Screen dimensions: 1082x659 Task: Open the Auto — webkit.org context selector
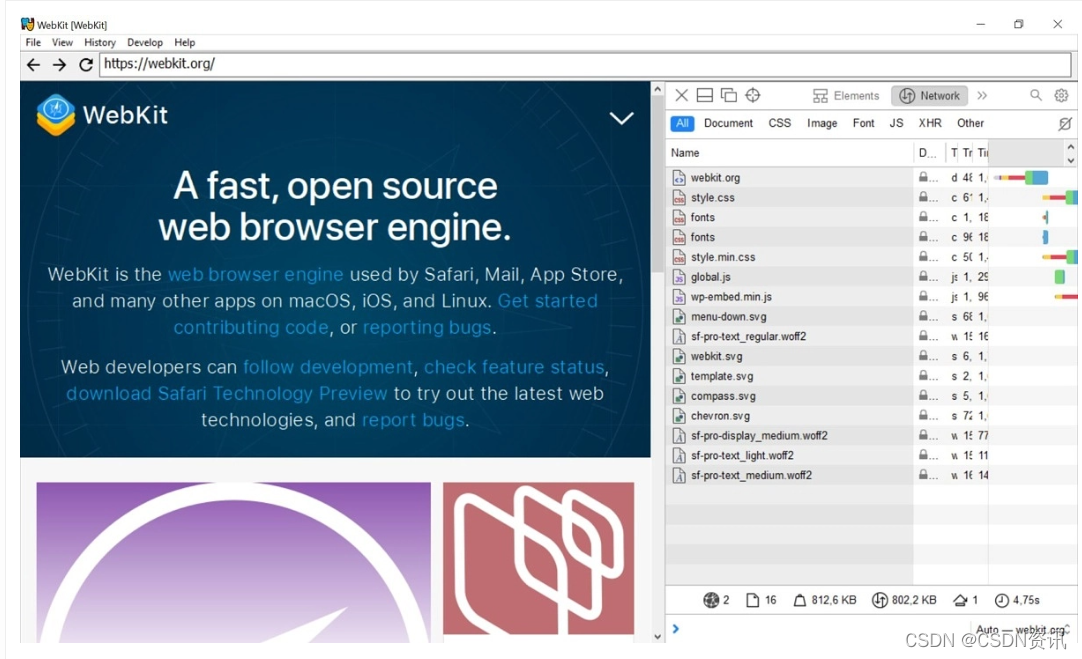click(x=1023, y=629)
